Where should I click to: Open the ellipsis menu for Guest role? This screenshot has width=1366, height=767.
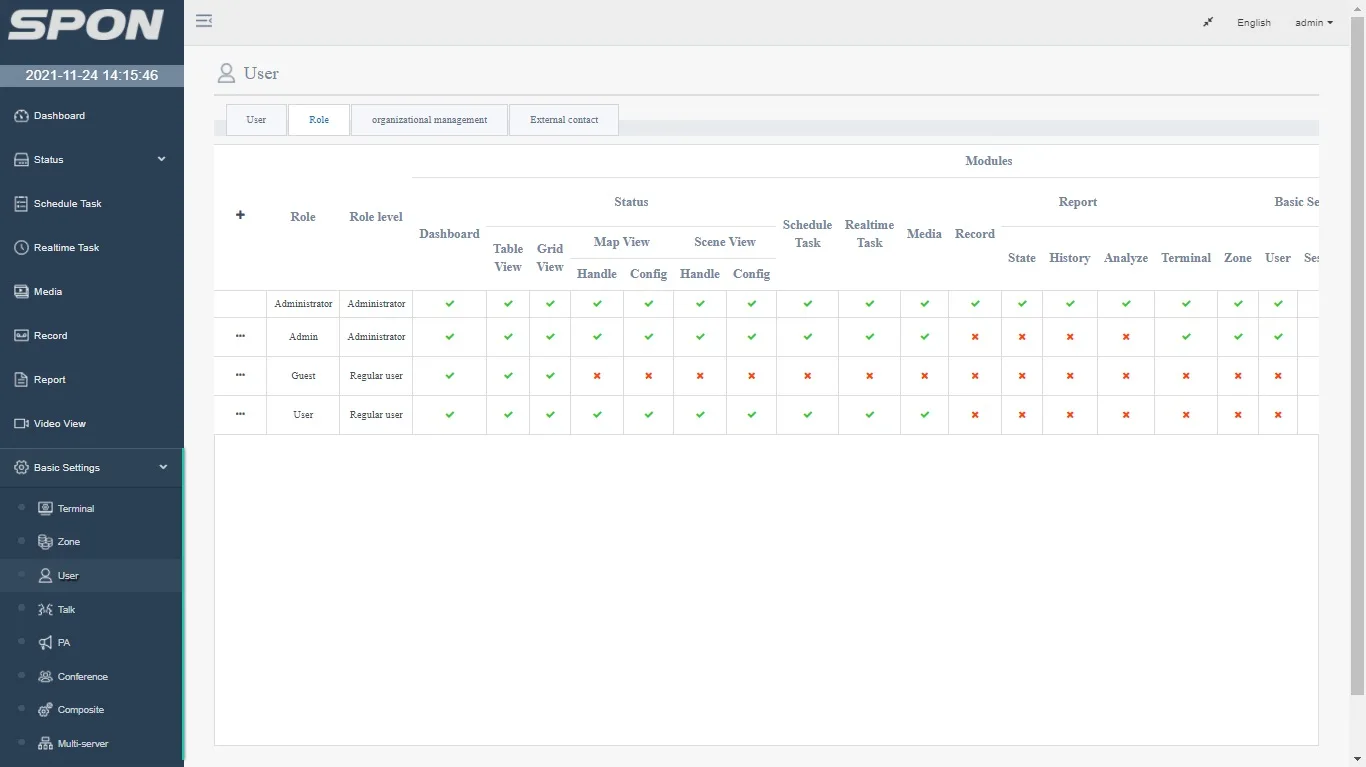pos(240,375)
